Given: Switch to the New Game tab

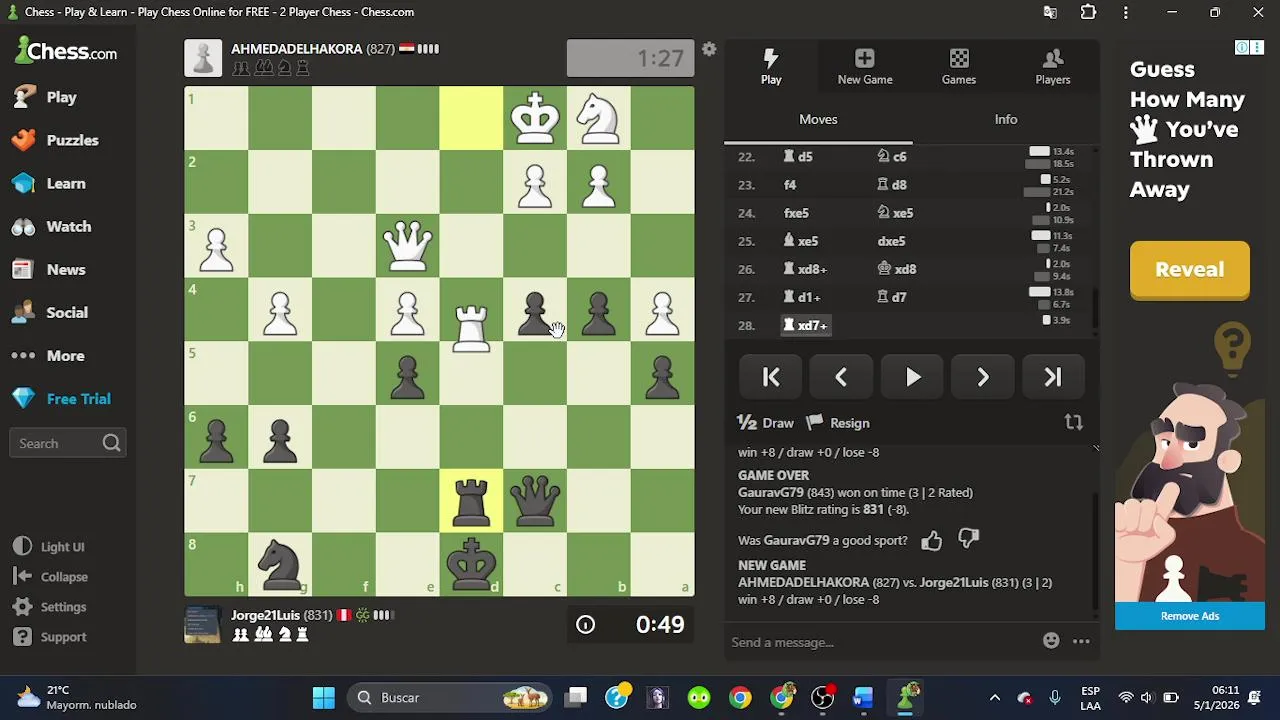Looking at the screenshot, I should (865, 66).
